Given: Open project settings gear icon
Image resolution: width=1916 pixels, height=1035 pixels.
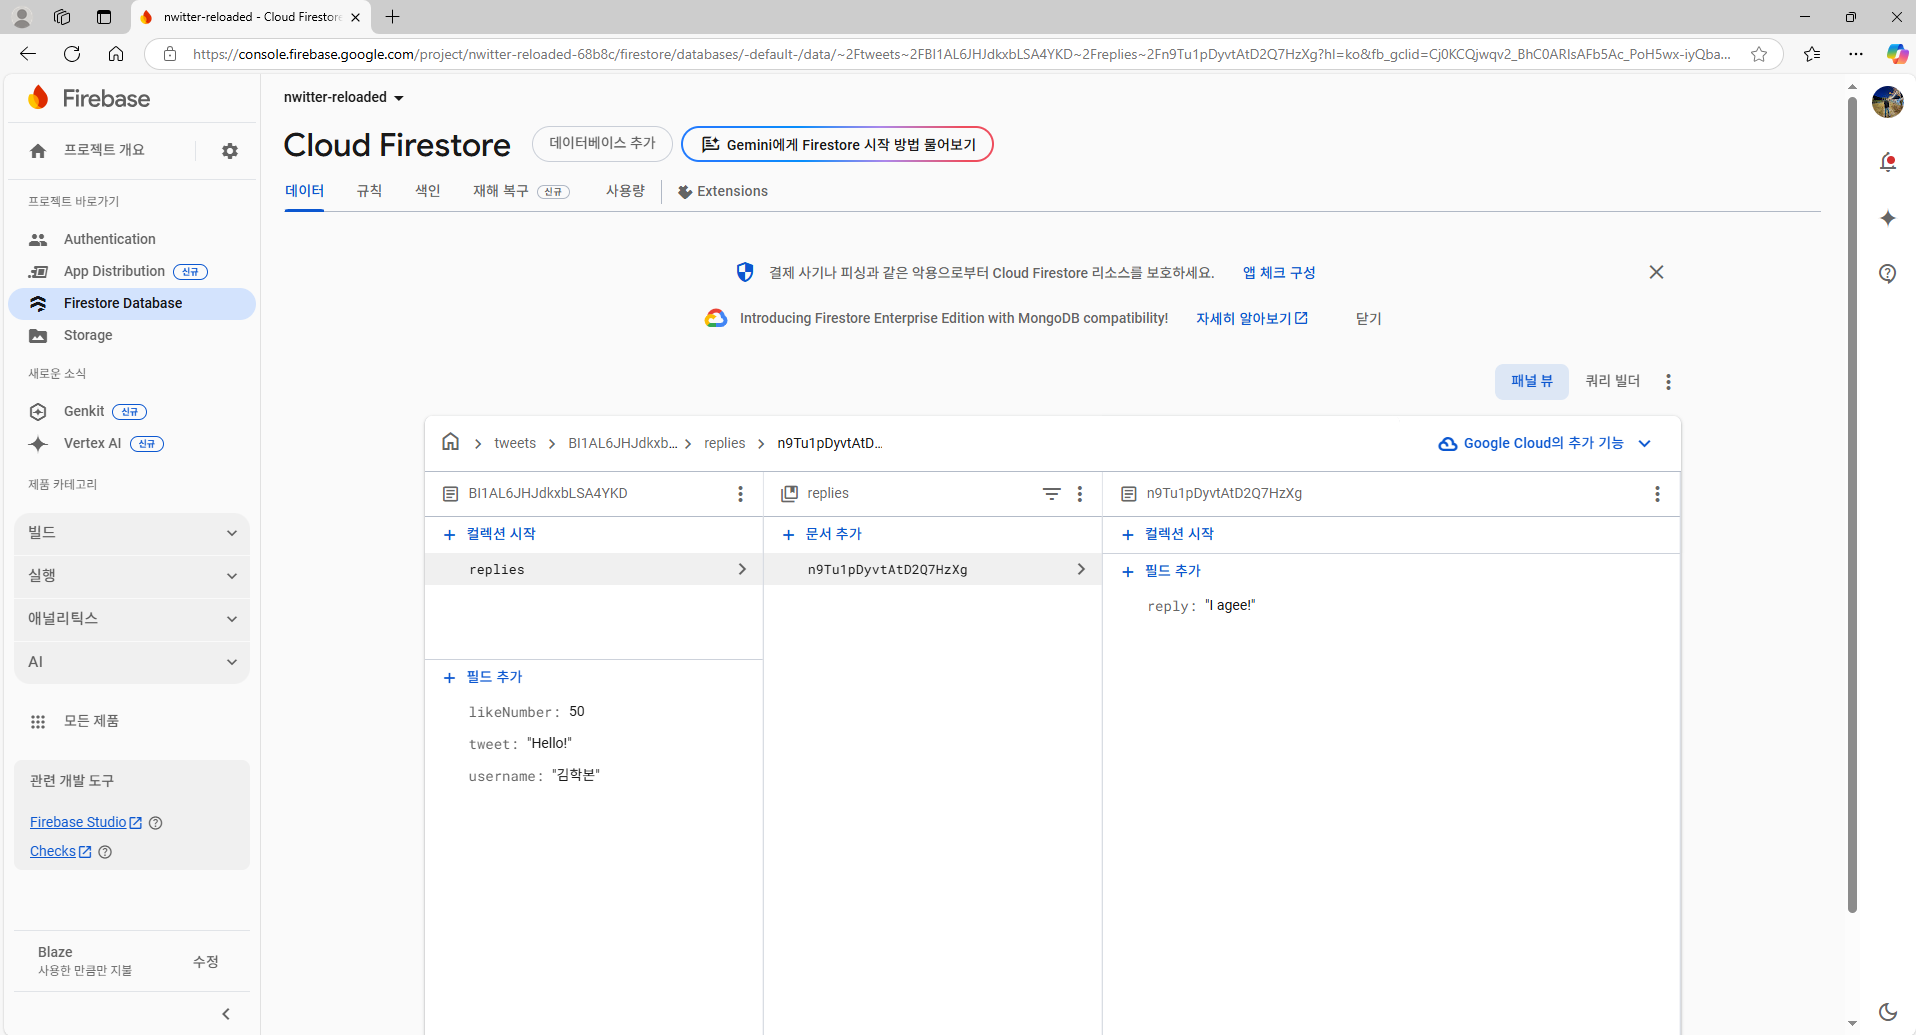Looking at the screenshot, I should point(230,151).
